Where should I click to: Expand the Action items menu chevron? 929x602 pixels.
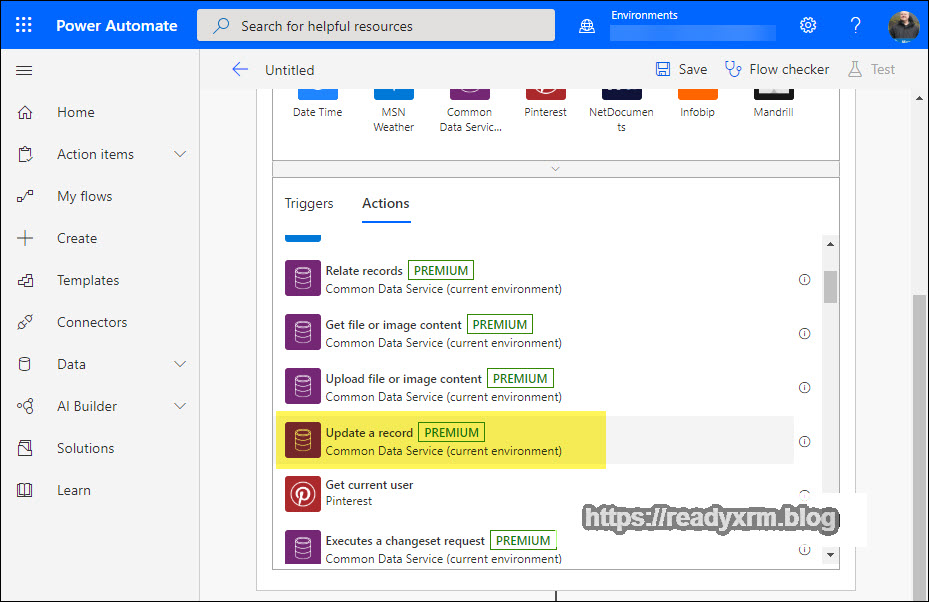pyautogui.click(x=180, y=154)
